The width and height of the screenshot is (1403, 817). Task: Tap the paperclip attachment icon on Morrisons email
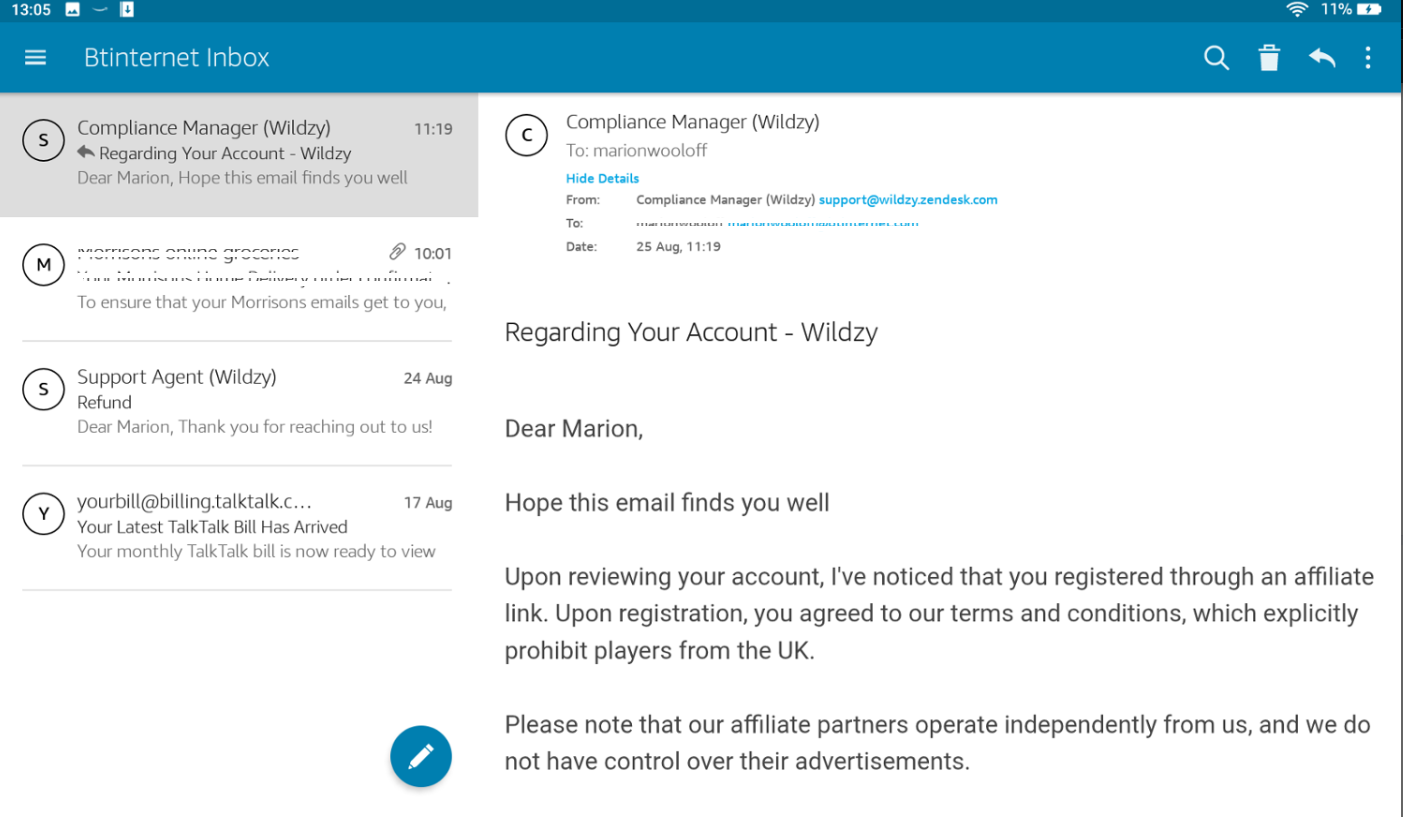point(398,252)
